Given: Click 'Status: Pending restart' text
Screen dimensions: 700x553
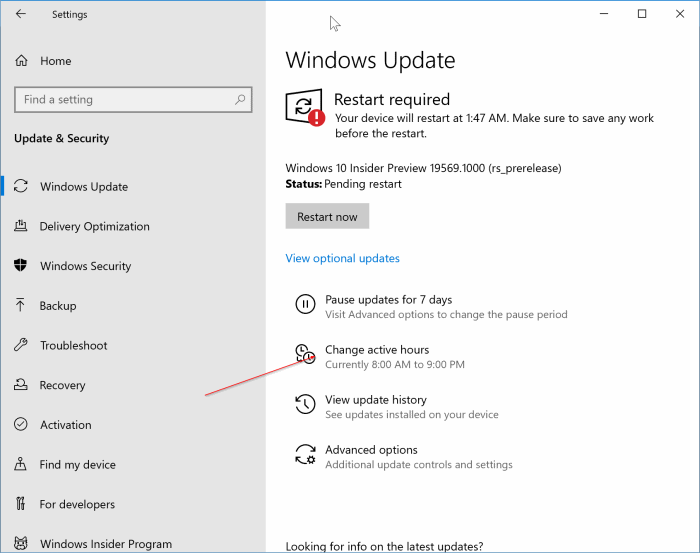Looking at the screenshot, I should click(343, 184).
